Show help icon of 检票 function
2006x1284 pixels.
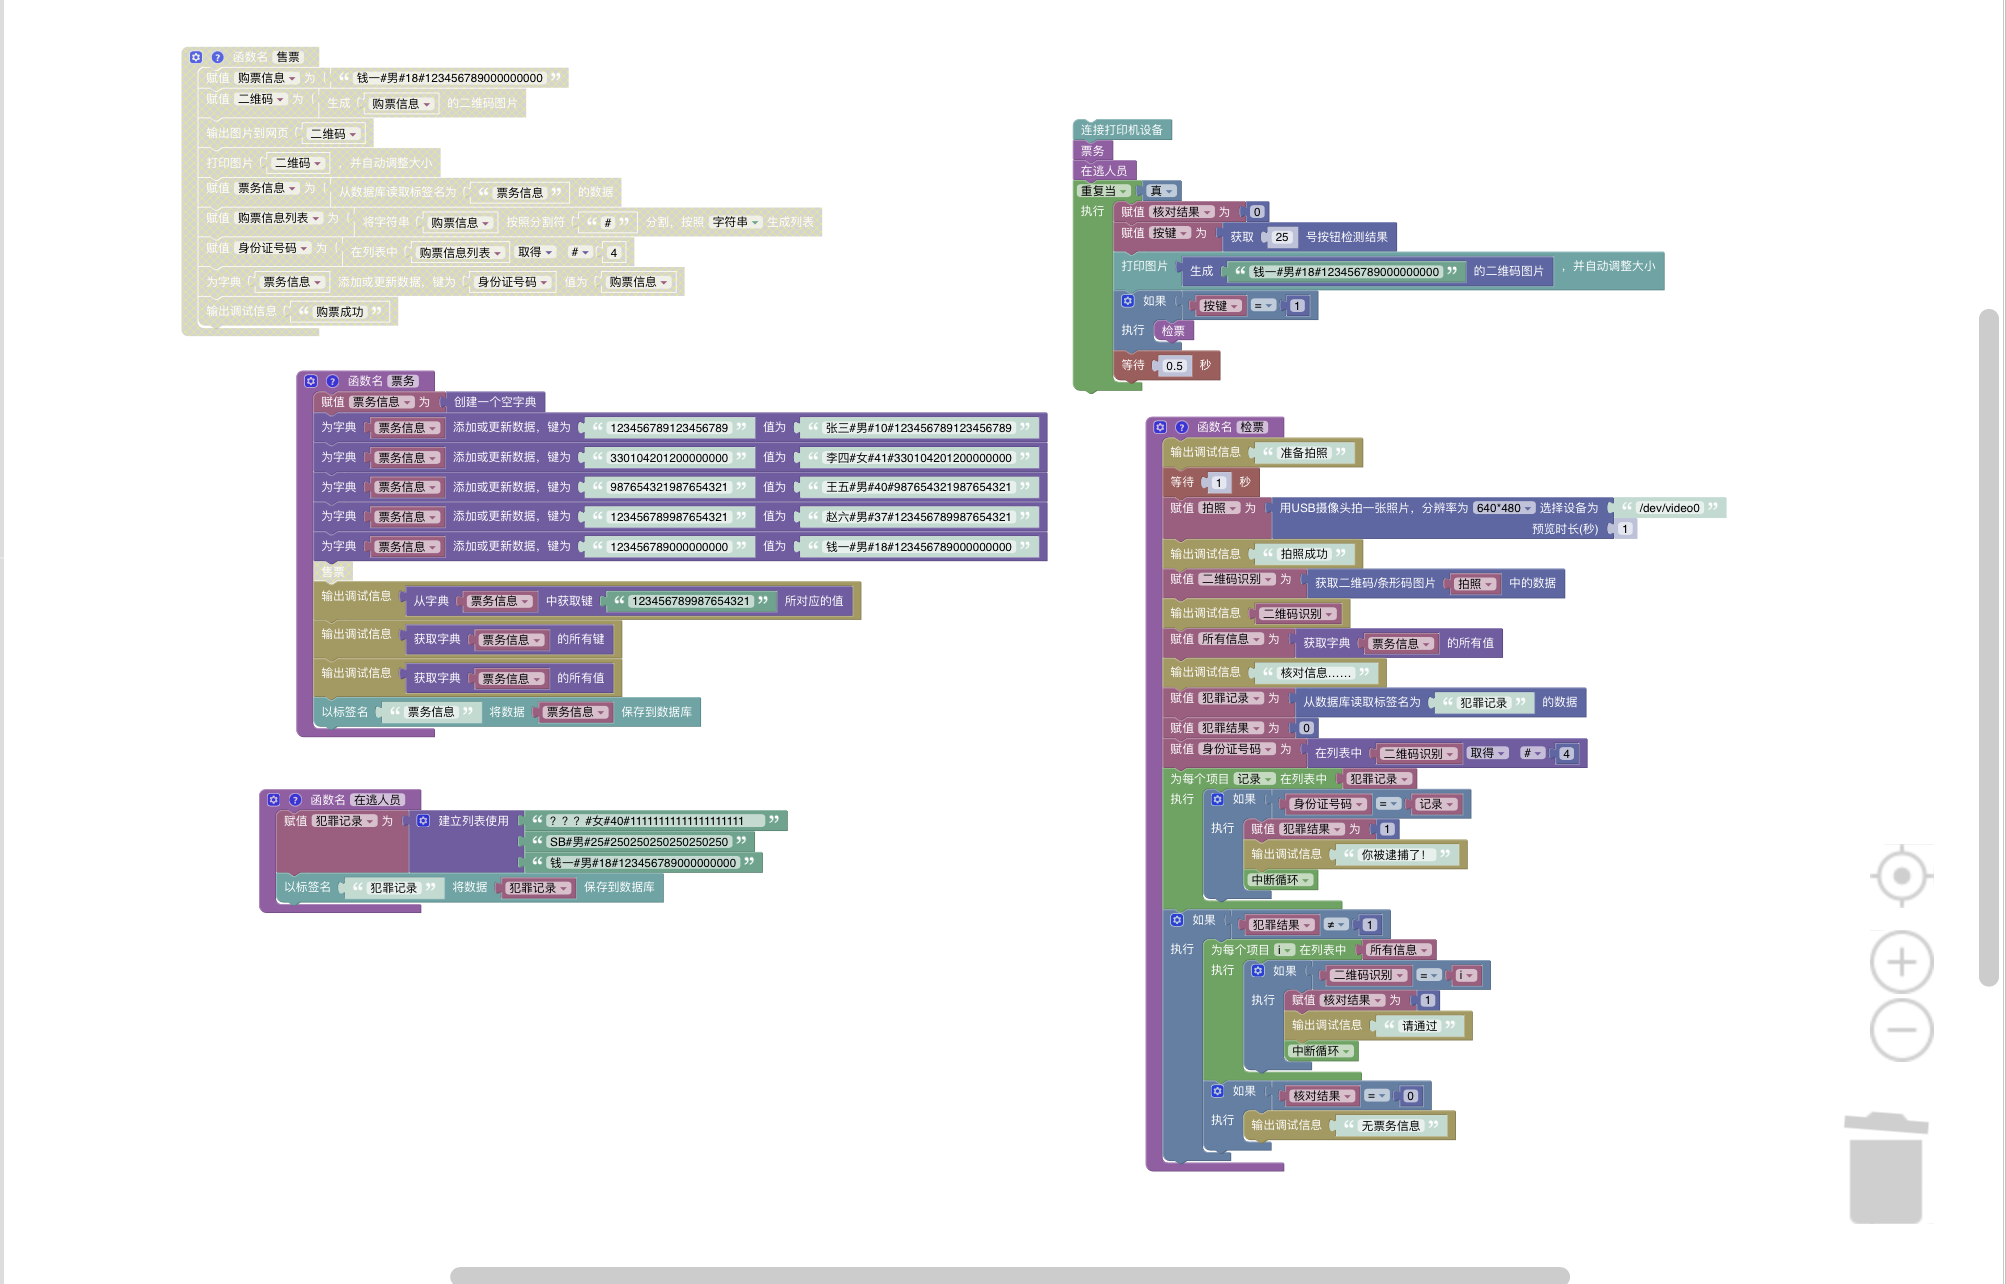click(1181, 427)
